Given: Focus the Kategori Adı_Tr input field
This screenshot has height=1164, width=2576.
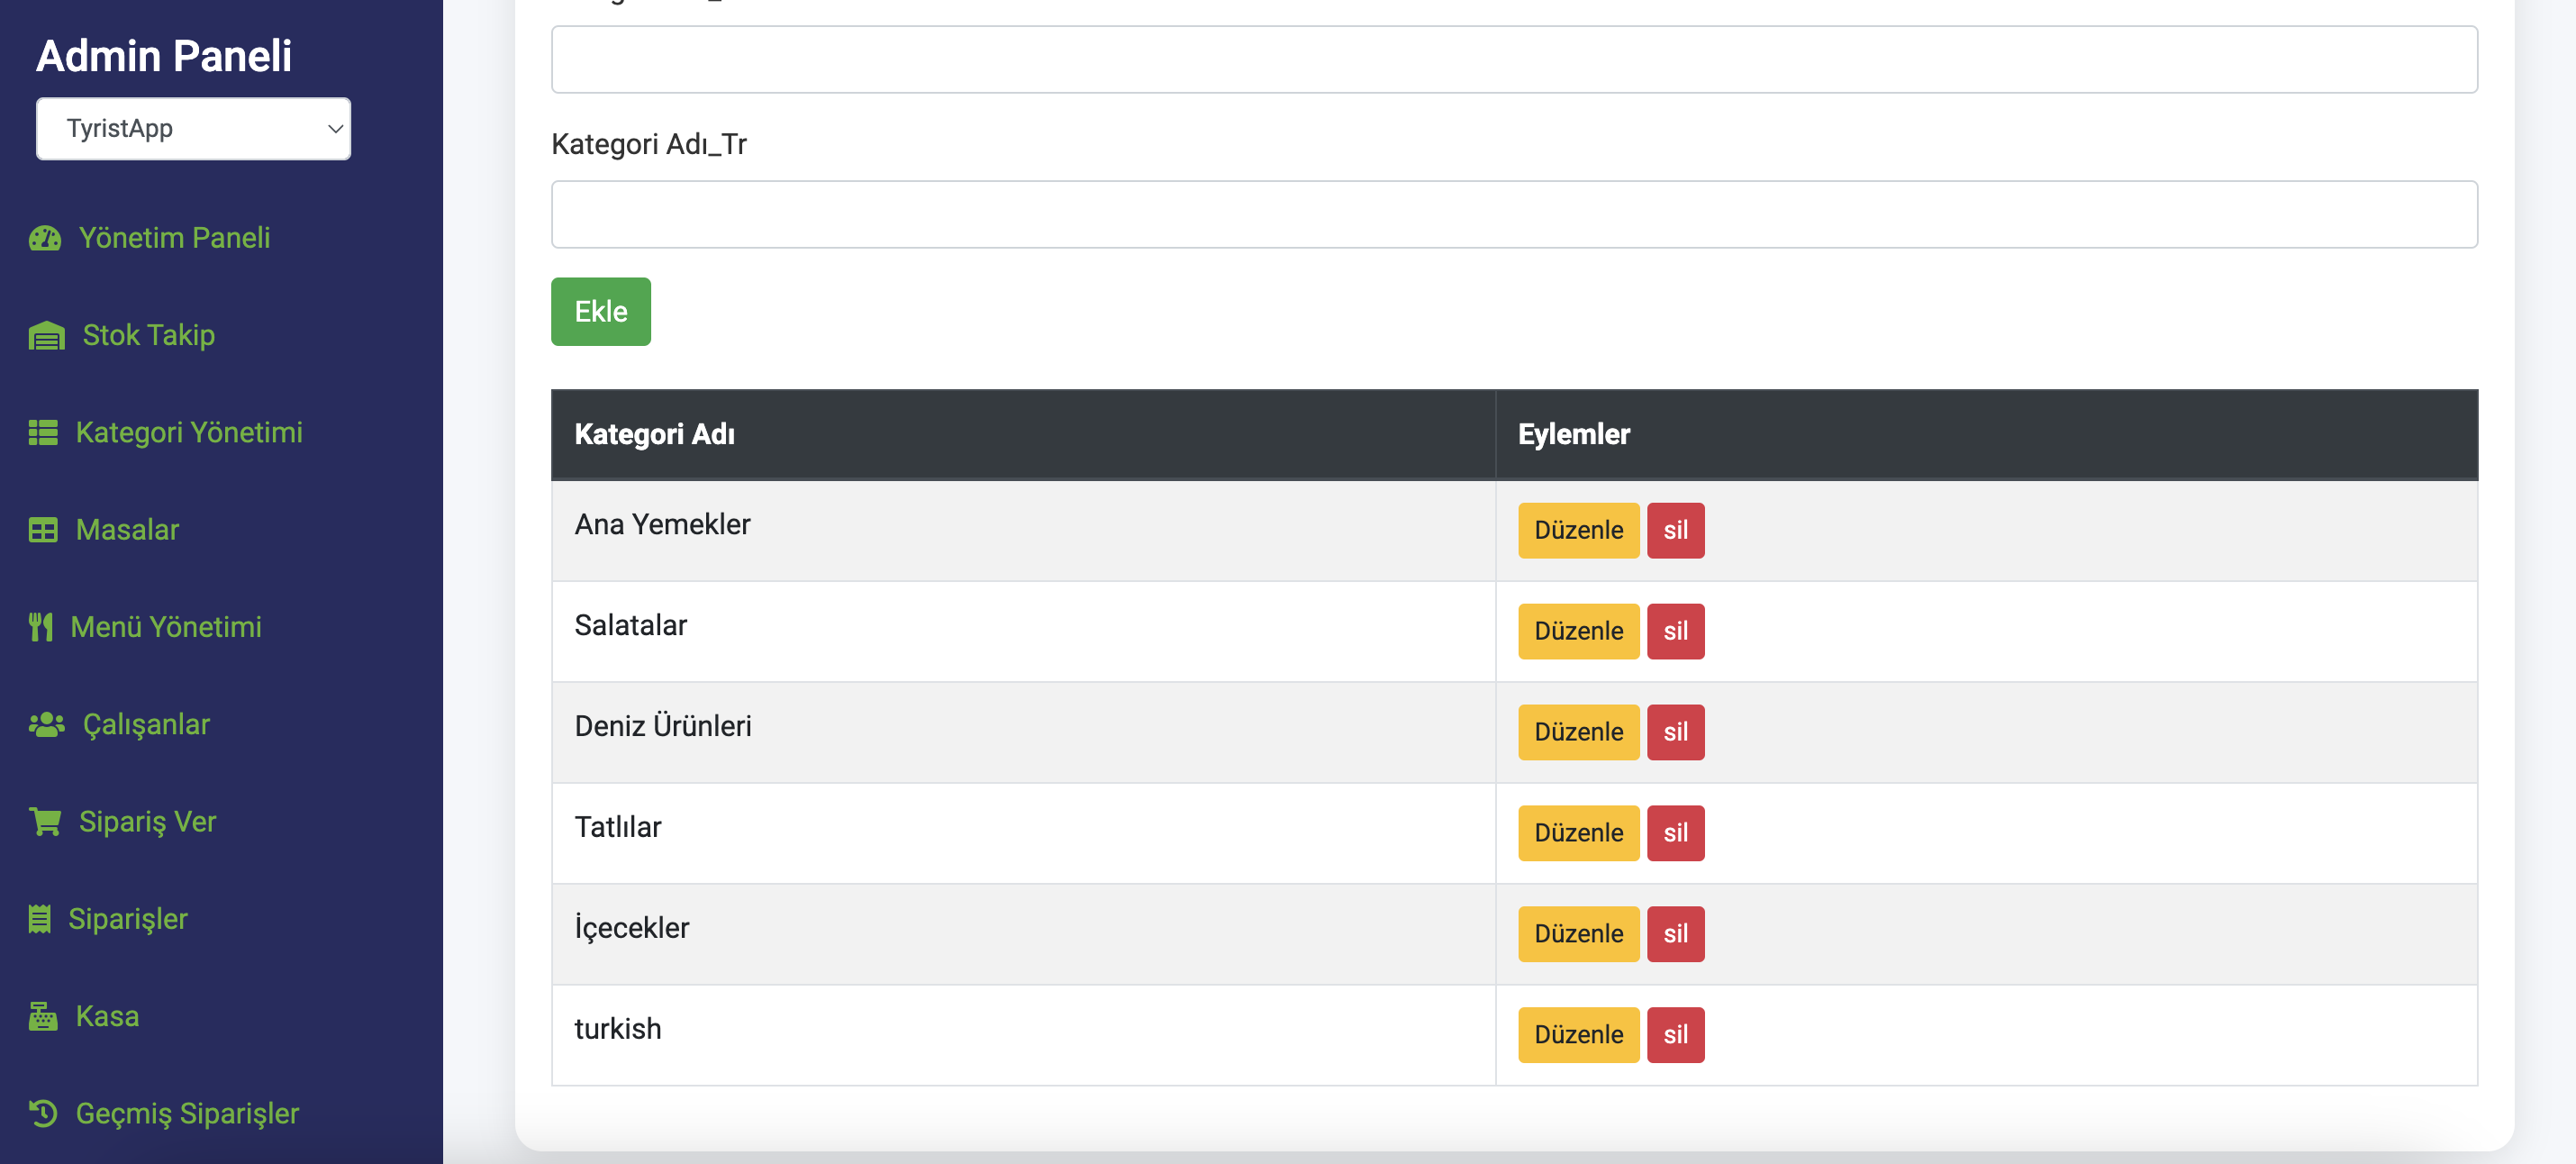Looking at the screenshot, I should [x=1513, y=214].
